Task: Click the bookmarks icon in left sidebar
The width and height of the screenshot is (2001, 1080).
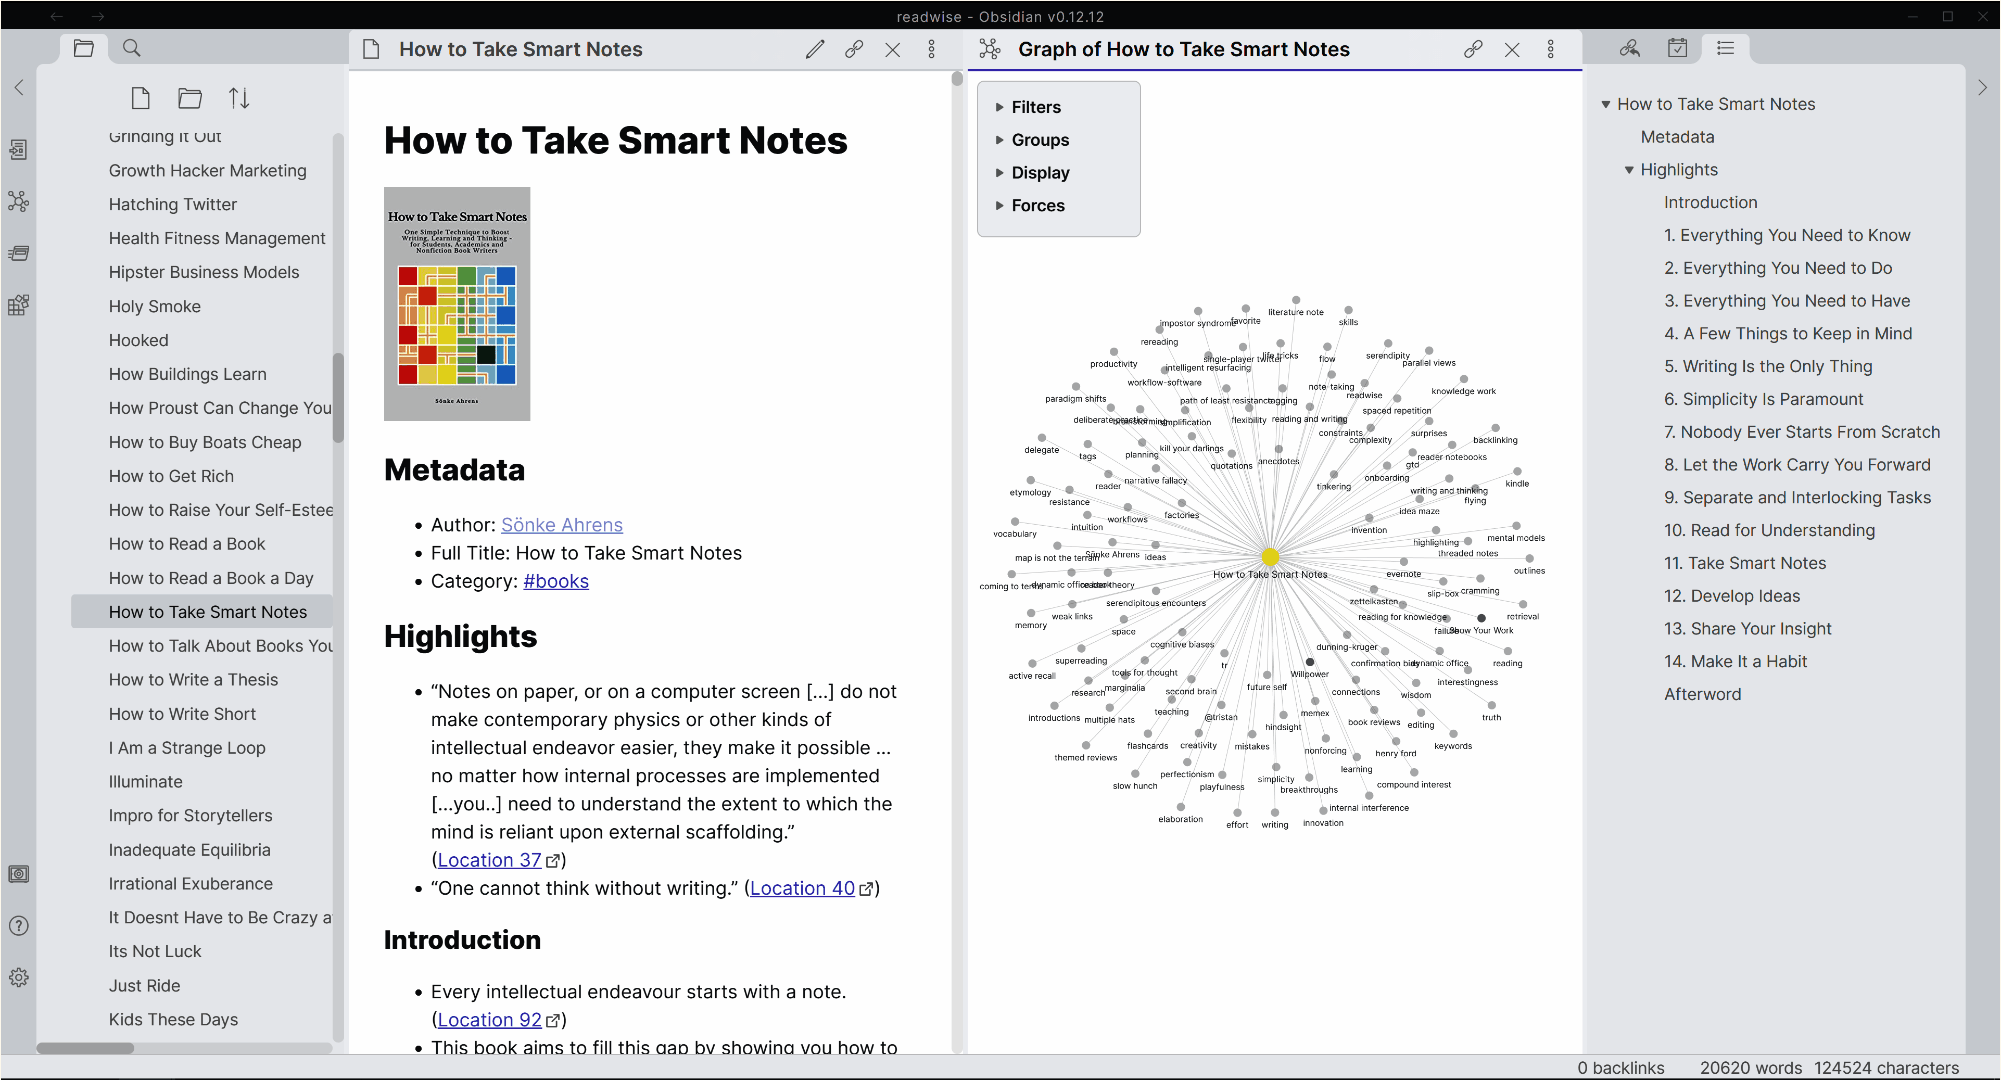Action: [17, 253]
